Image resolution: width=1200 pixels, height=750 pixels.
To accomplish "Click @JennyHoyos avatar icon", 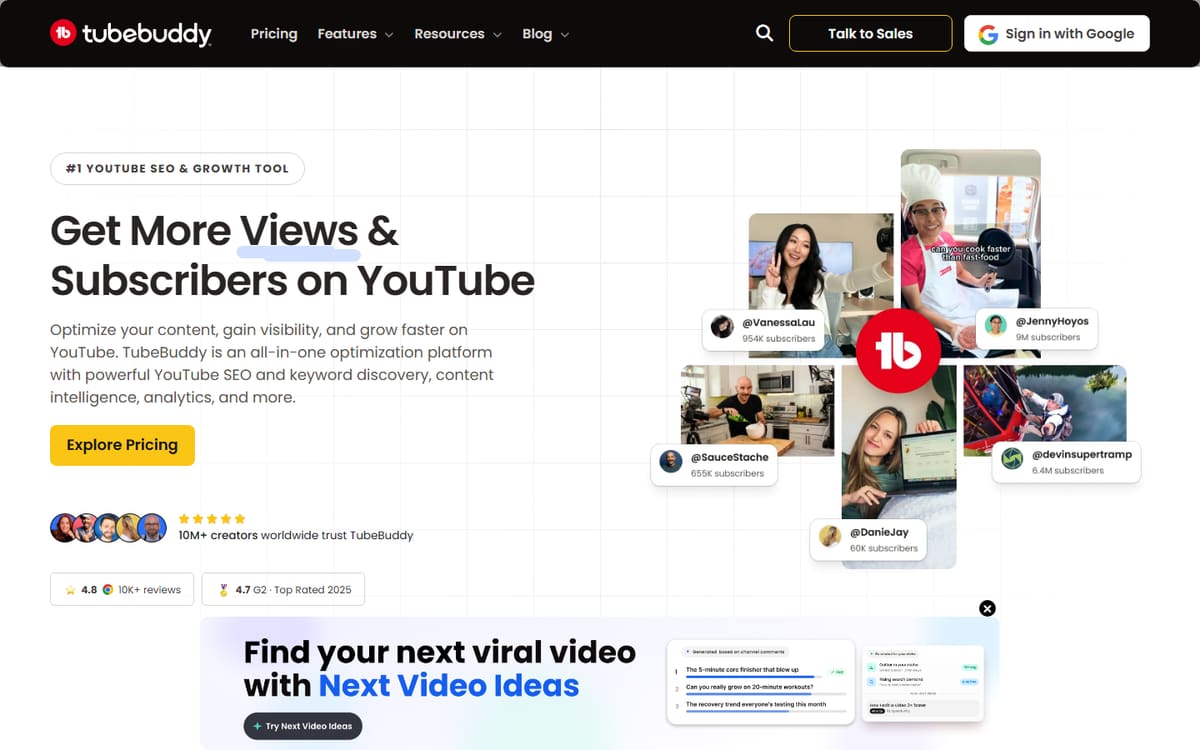I will [x=995, y=325].
